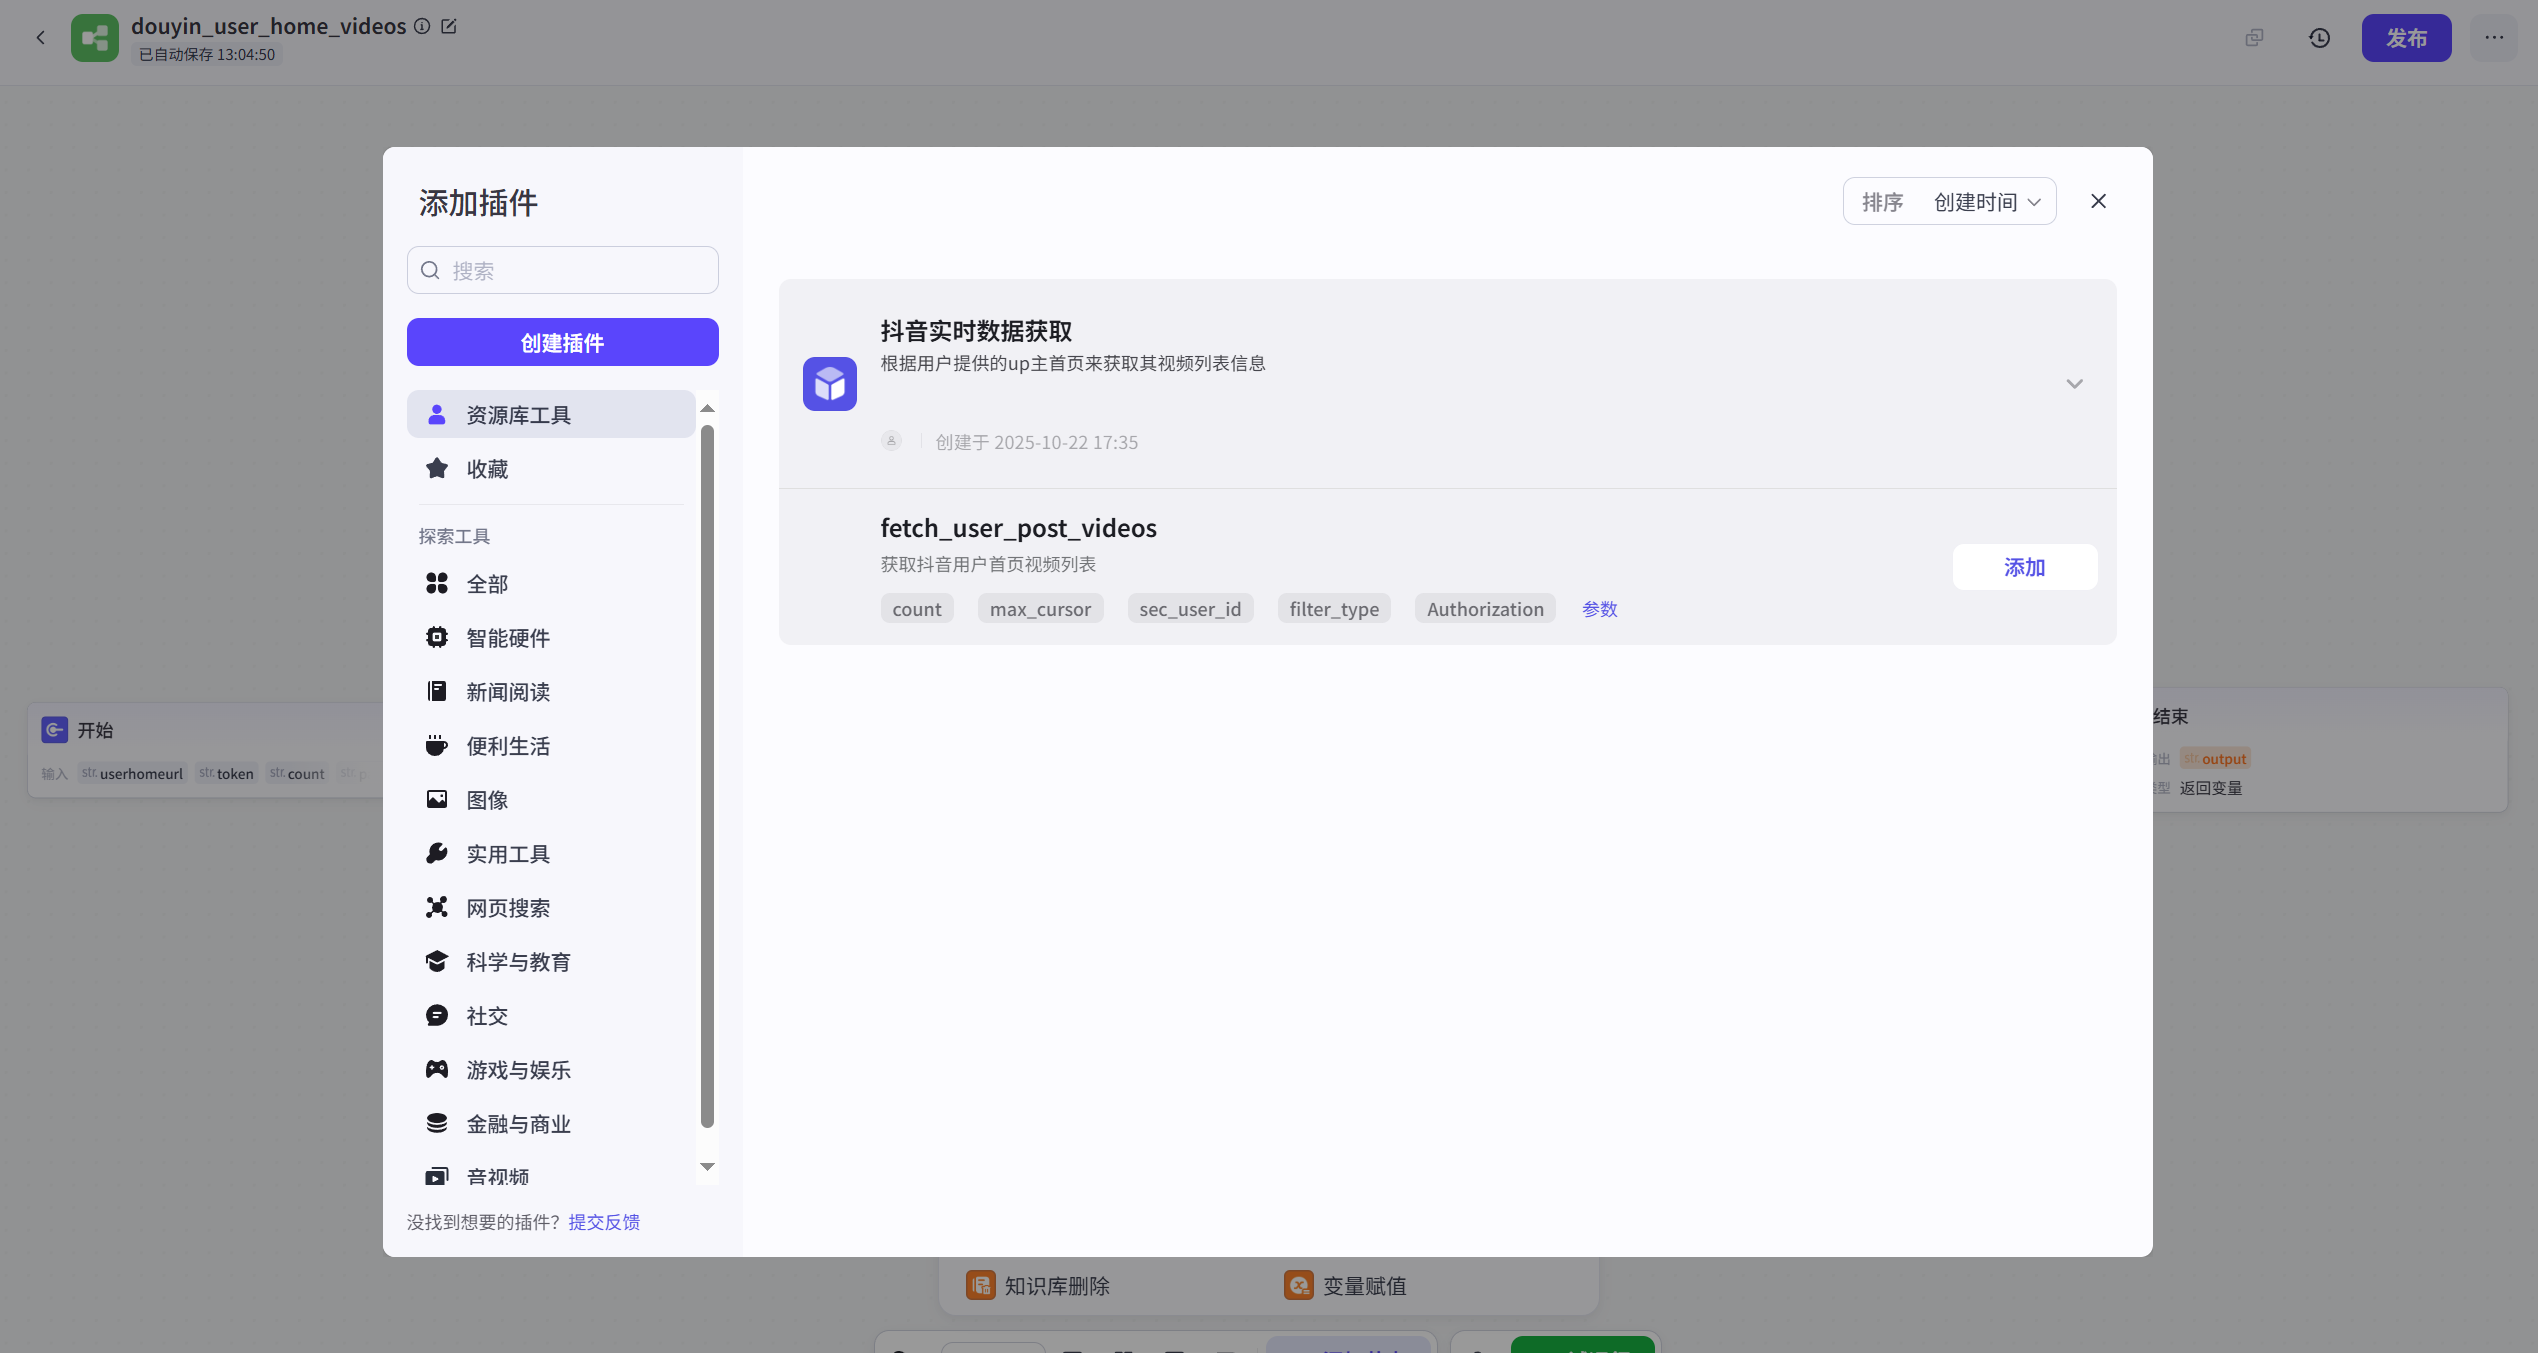The image size is (2538, 1353).
Task: Click the edit workflow name pencil icon
Action: point(449,26)
